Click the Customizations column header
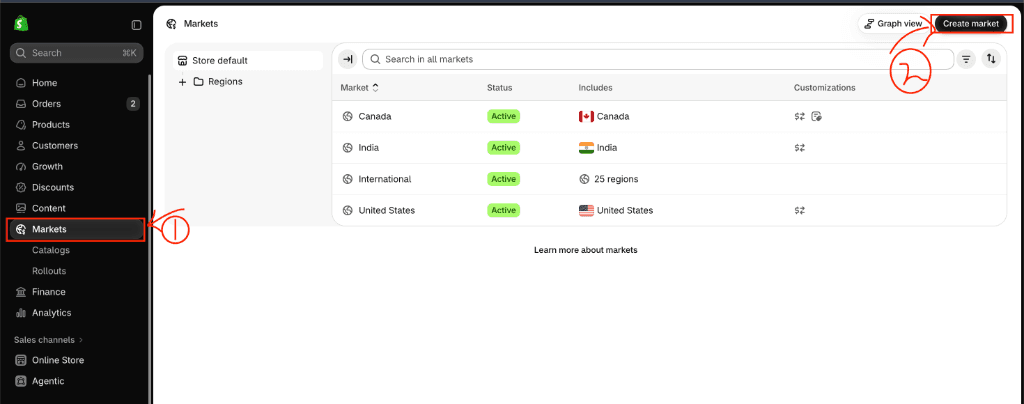 (824, 87)
